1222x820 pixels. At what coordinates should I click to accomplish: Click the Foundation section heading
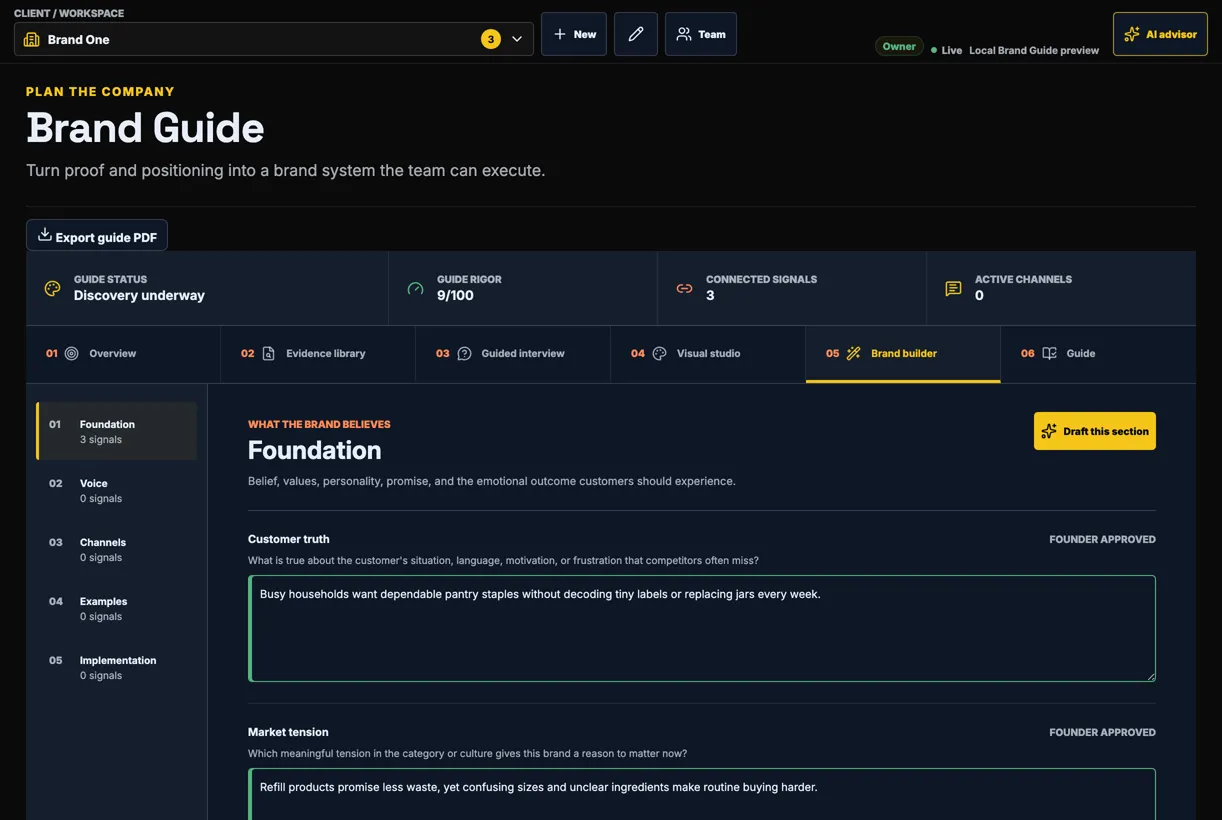pyautogui.click(x=314, y=450)
